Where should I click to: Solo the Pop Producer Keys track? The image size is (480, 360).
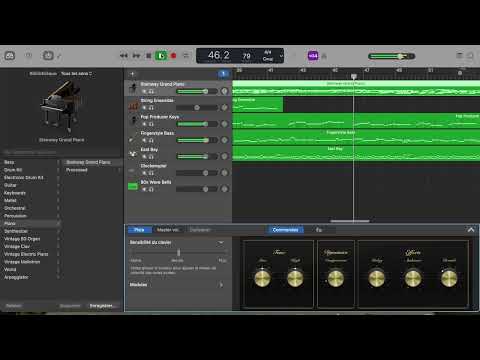click(151, 124)
